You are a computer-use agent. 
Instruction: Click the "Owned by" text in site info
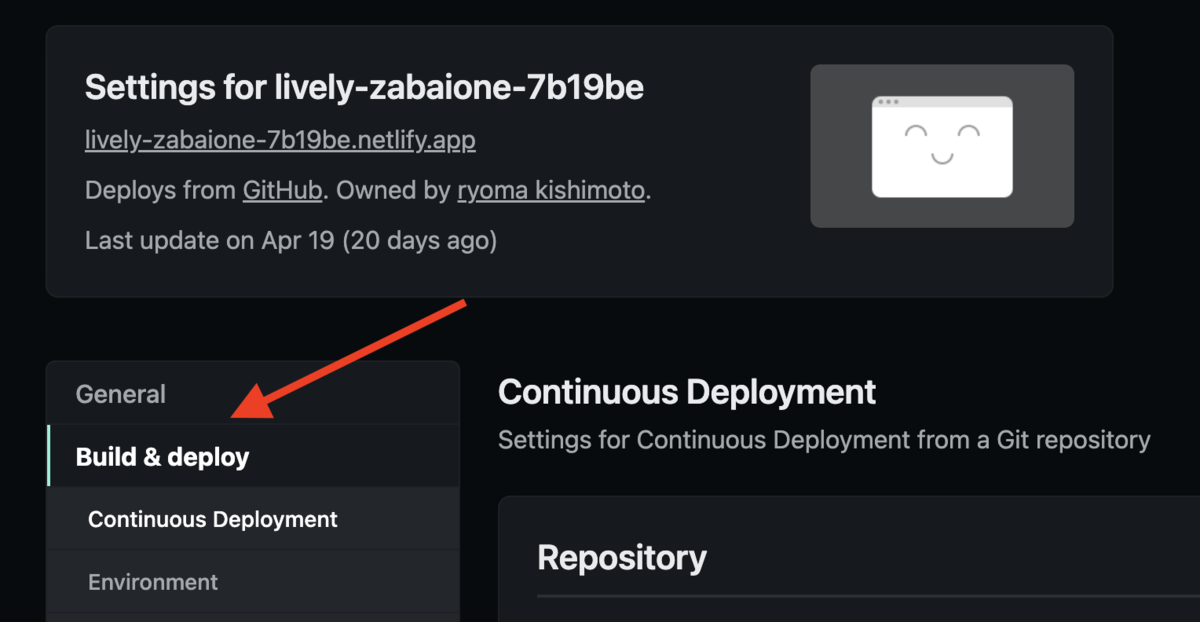(x=393, y=190)
